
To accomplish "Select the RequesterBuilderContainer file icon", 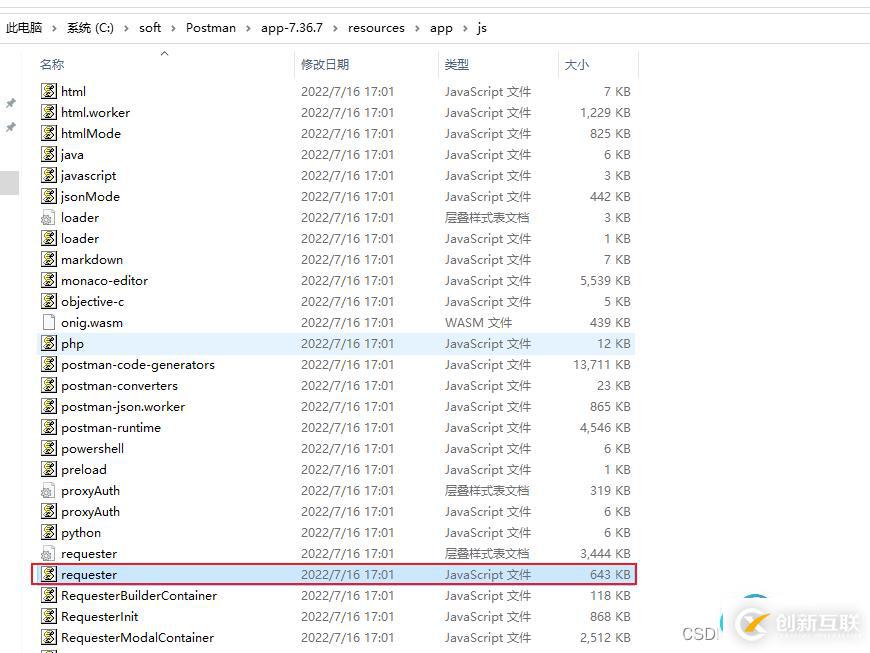I will pos(49,595).
